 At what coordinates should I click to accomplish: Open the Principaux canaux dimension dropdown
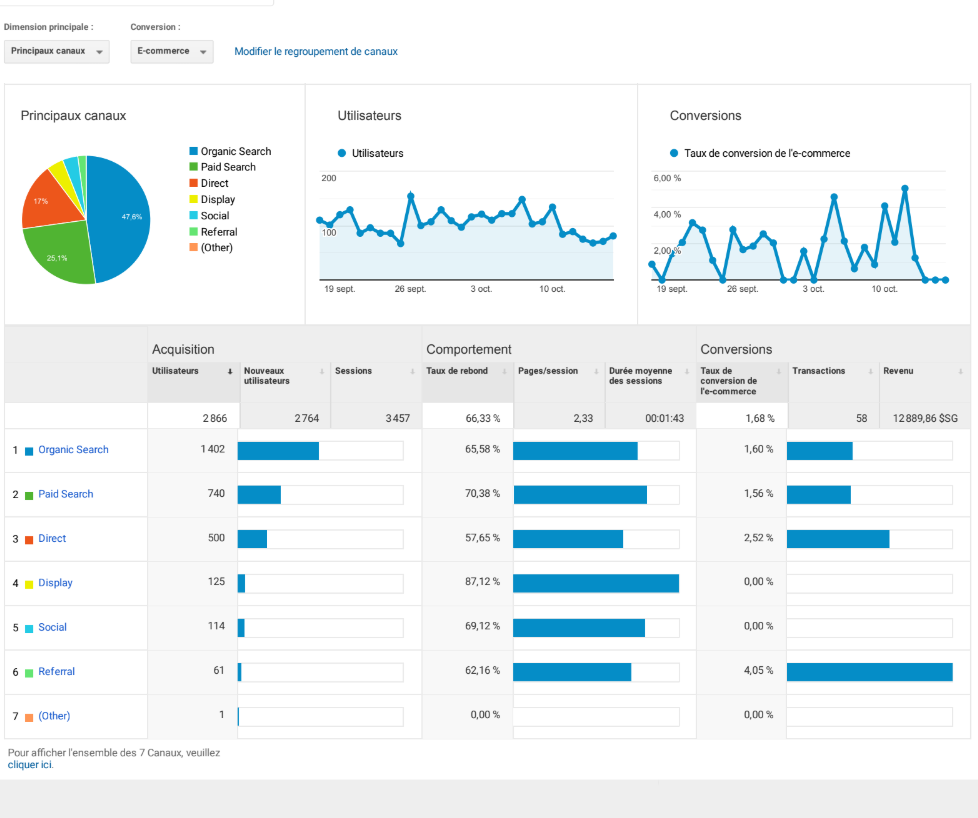(x=57, y=52)
